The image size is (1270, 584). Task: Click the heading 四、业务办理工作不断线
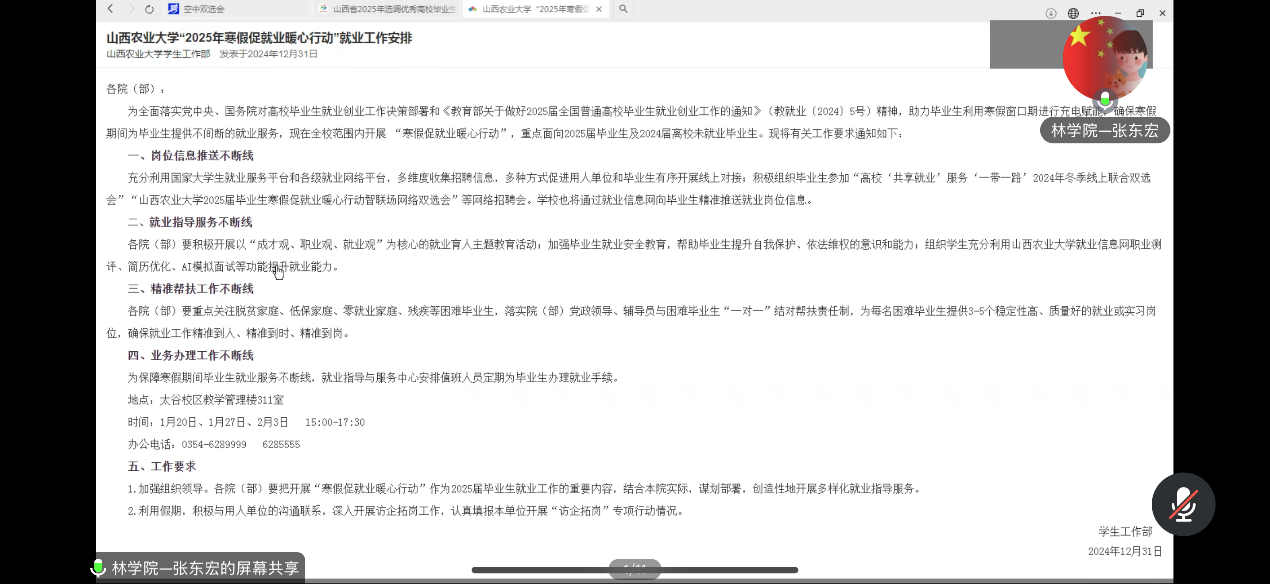190,355
